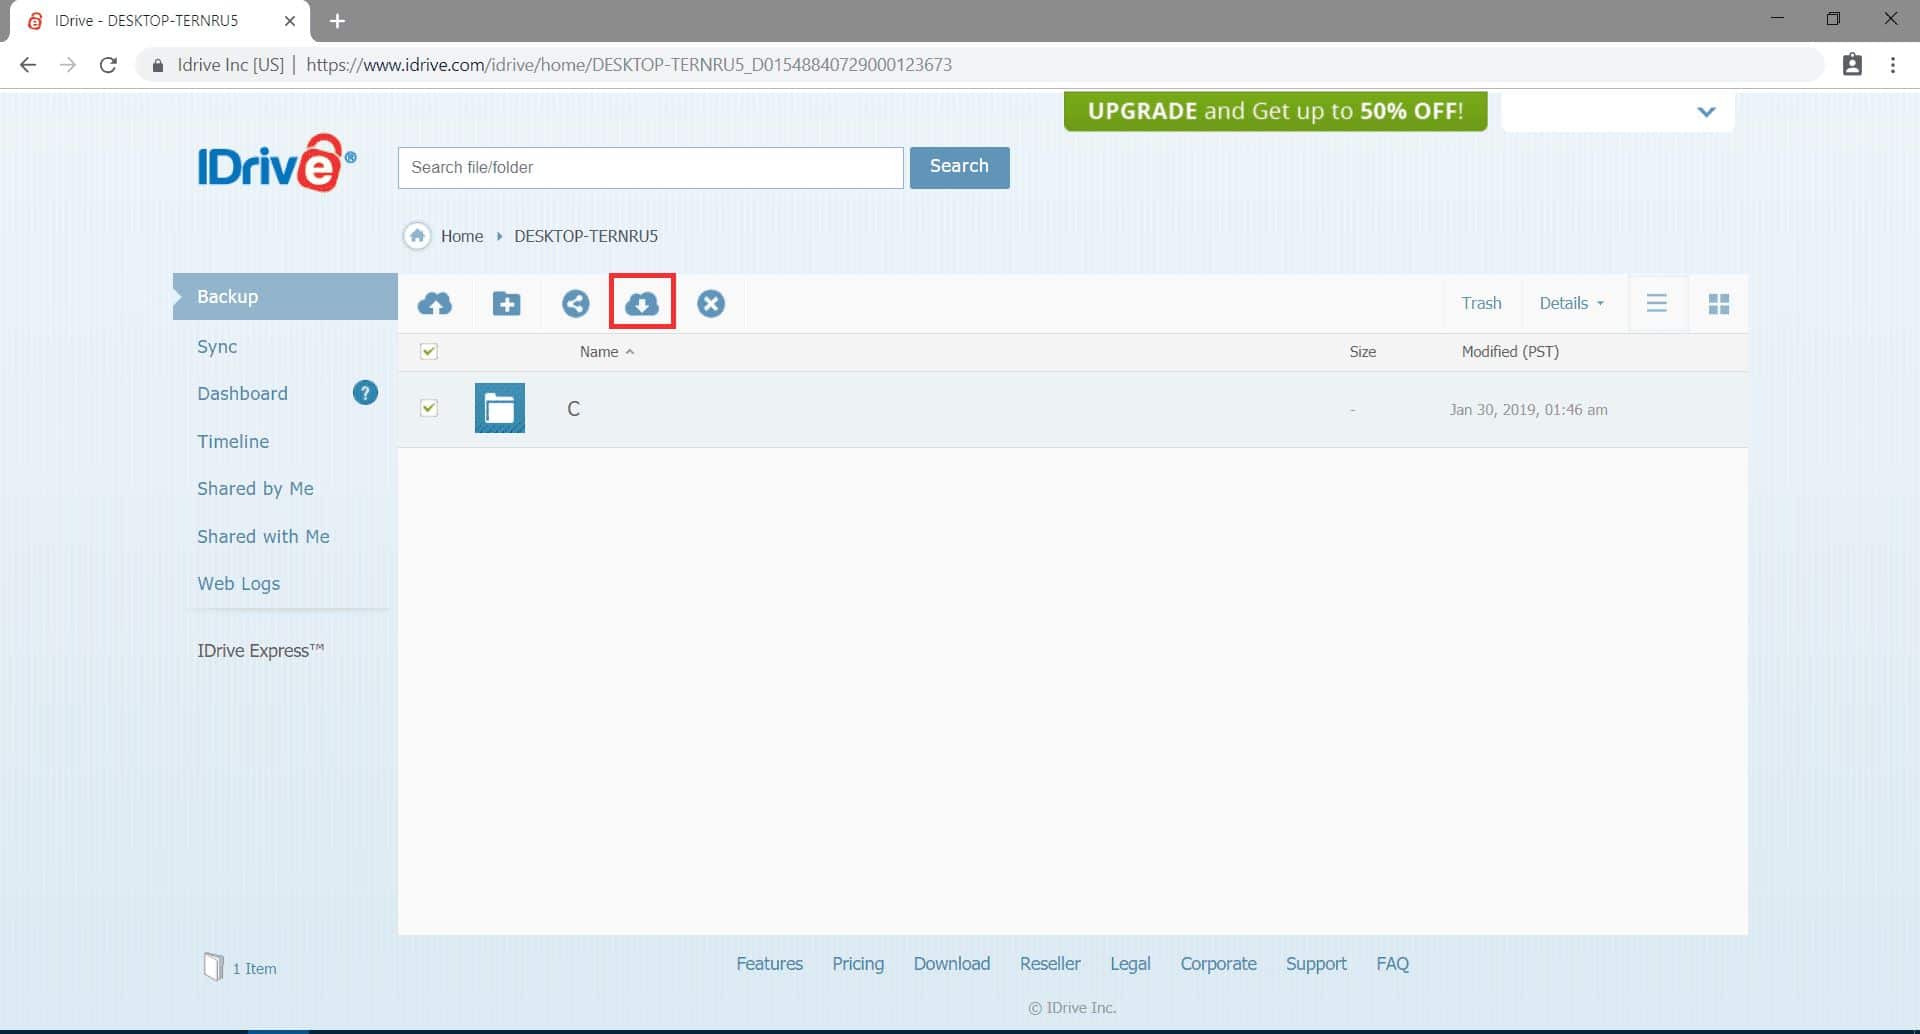The height and width of the screenshot is (1034, 1920).
Task: Open a new browser tab
Action: tap(337, 21)
